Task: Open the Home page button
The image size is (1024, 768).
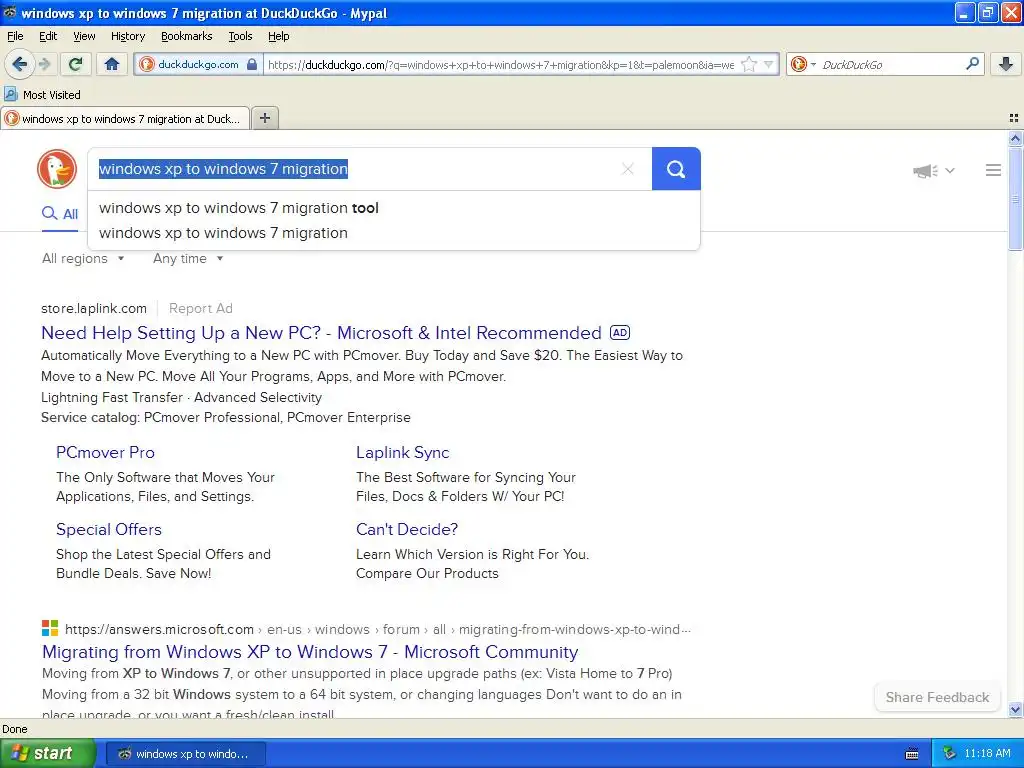Action: [x=112, y=64]
